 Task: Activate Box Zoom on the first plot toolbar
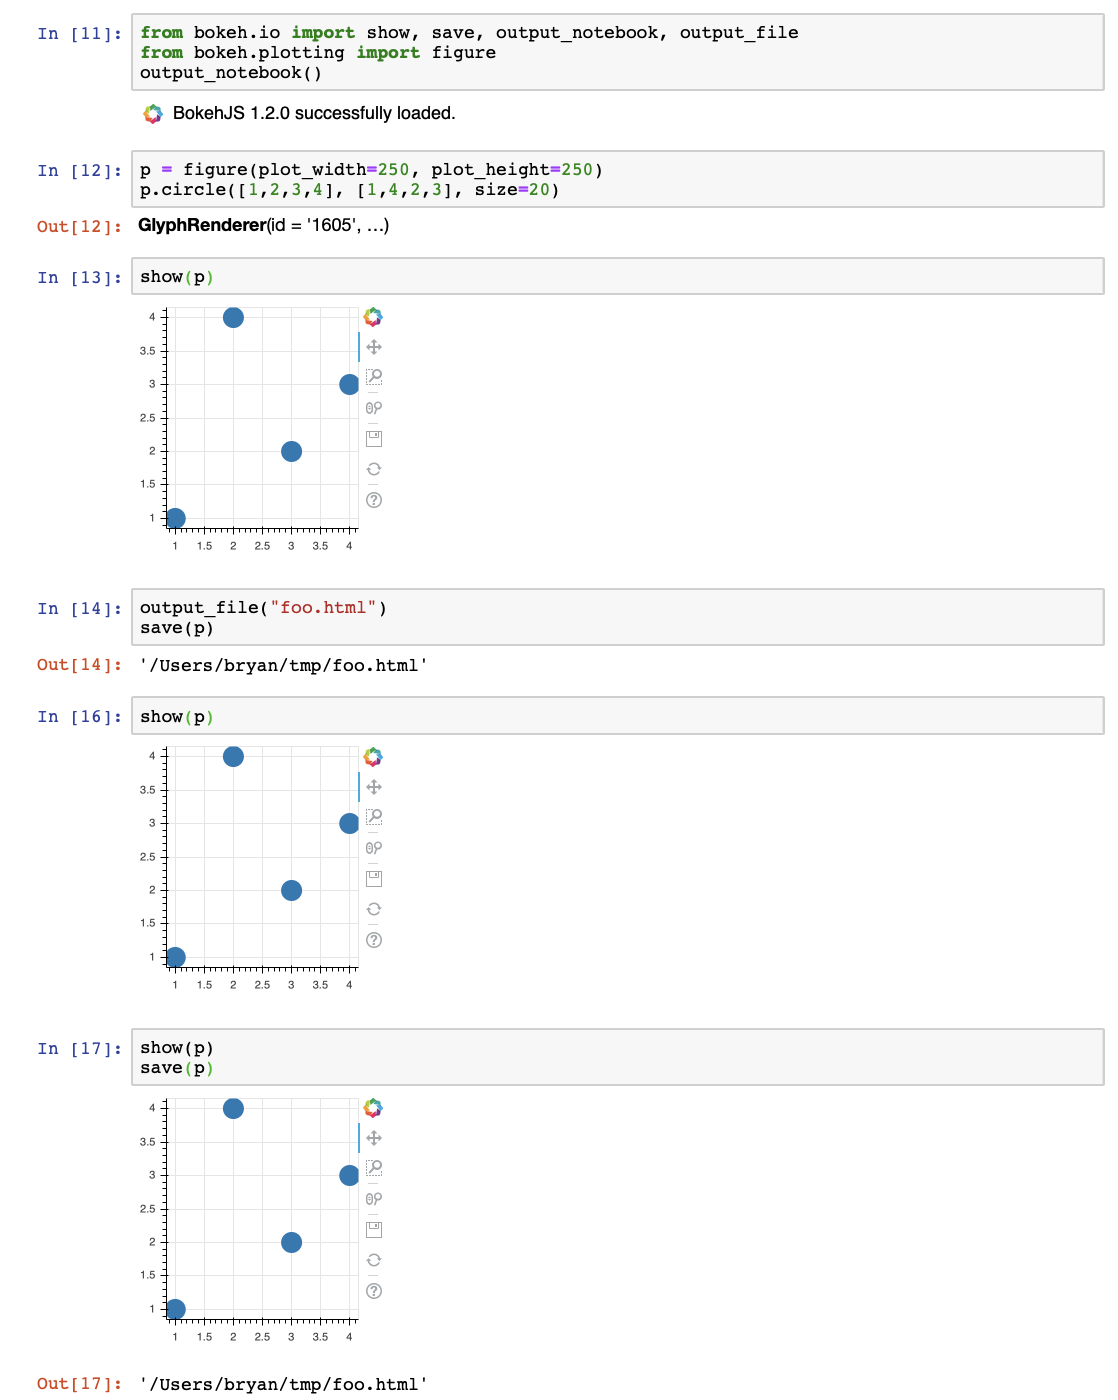click(375, 378)
